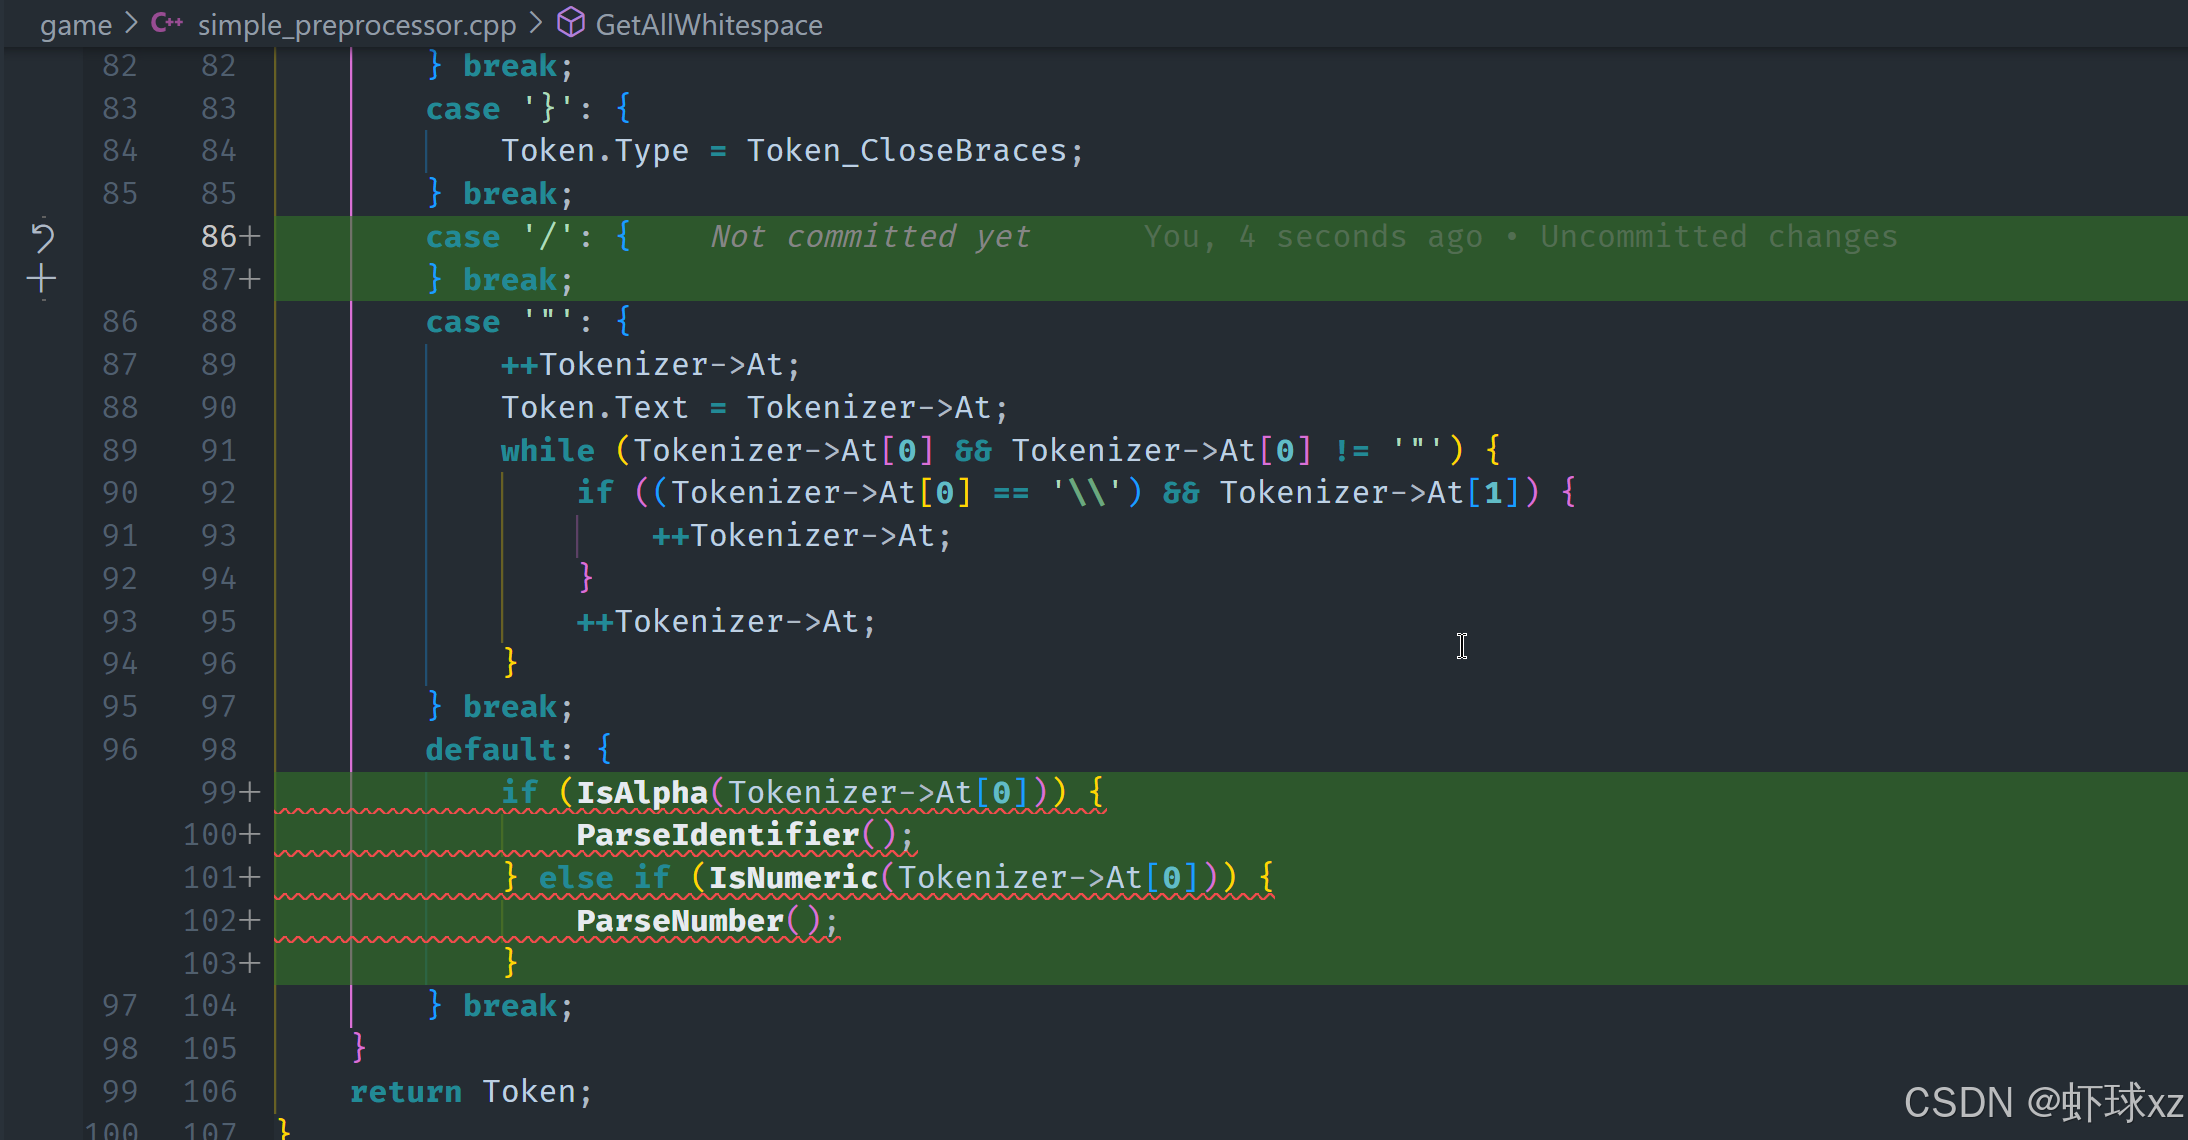Open simple_preprocessor.cpp breadcrumb dropdown
Image resolution: width=2188 pixels, height=1140 pixels.
click(x=356, y=25)
